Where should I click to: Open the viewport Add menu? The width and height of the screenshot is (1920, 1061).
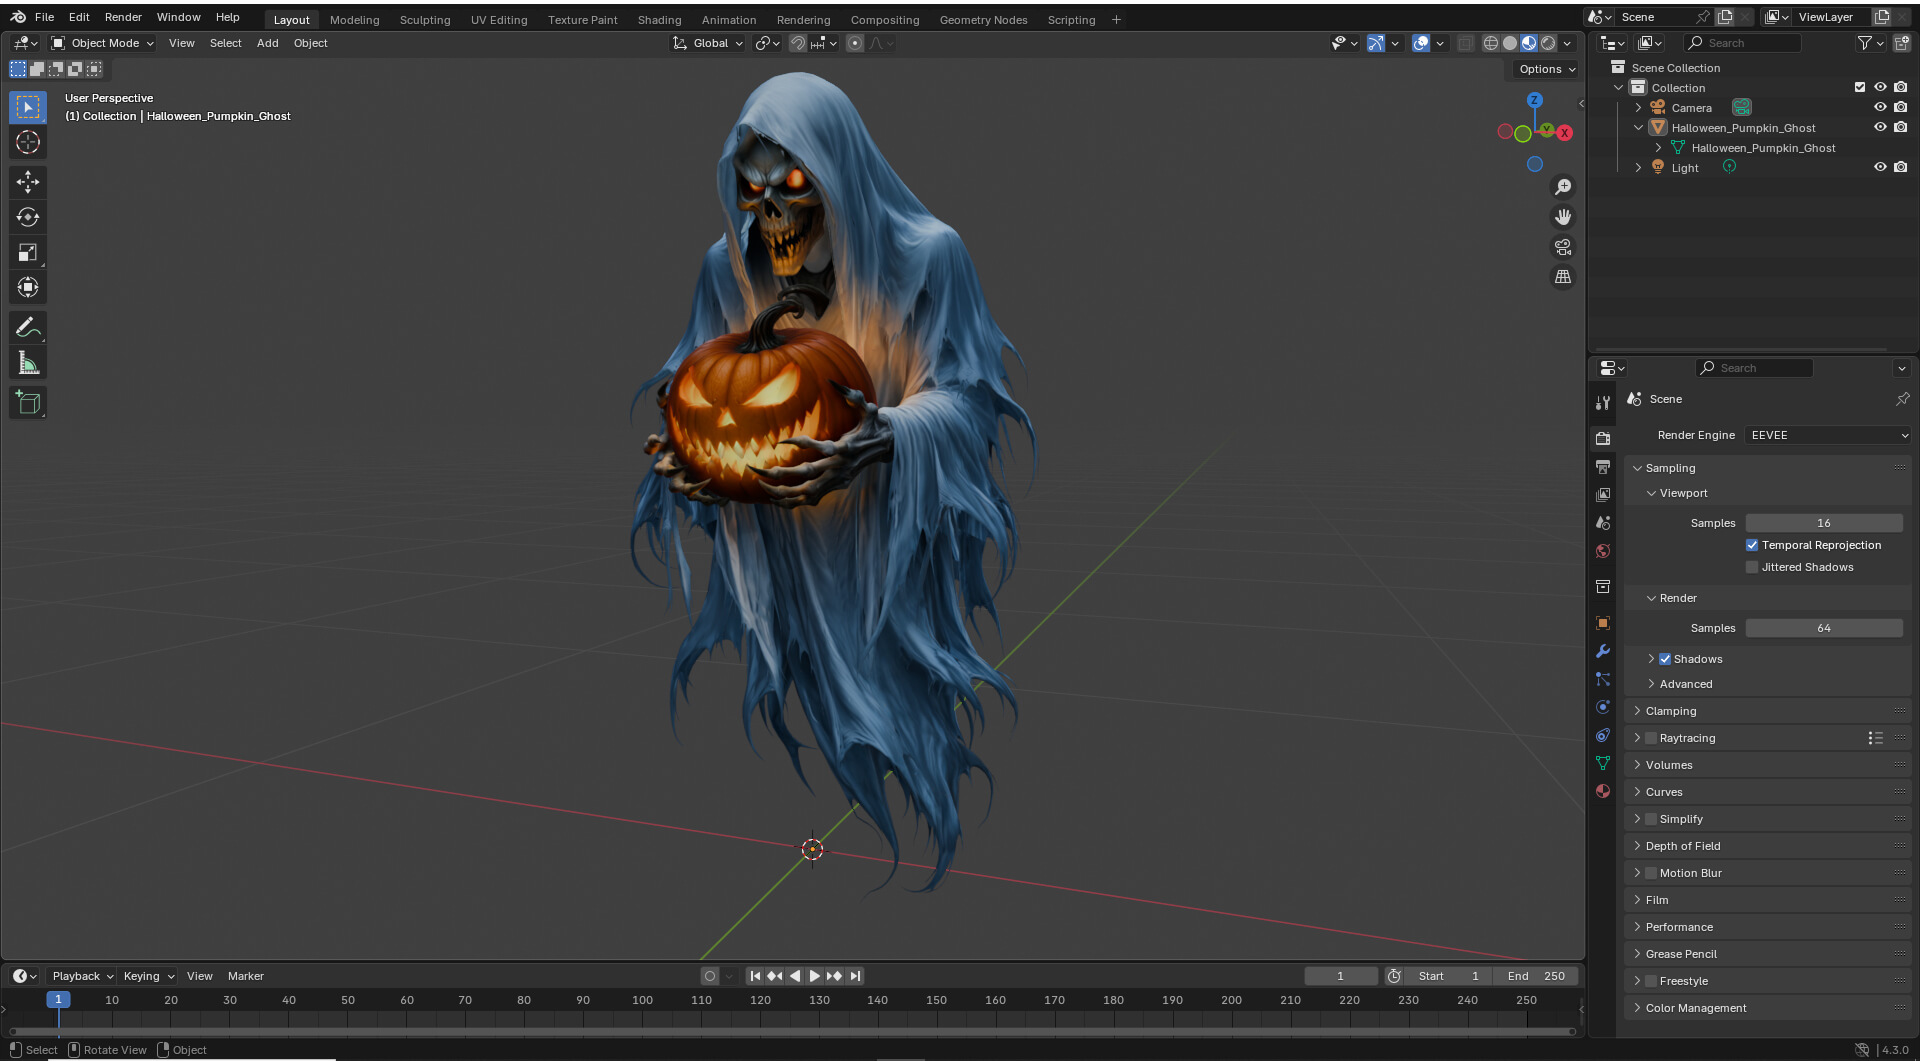pos(267,43)
